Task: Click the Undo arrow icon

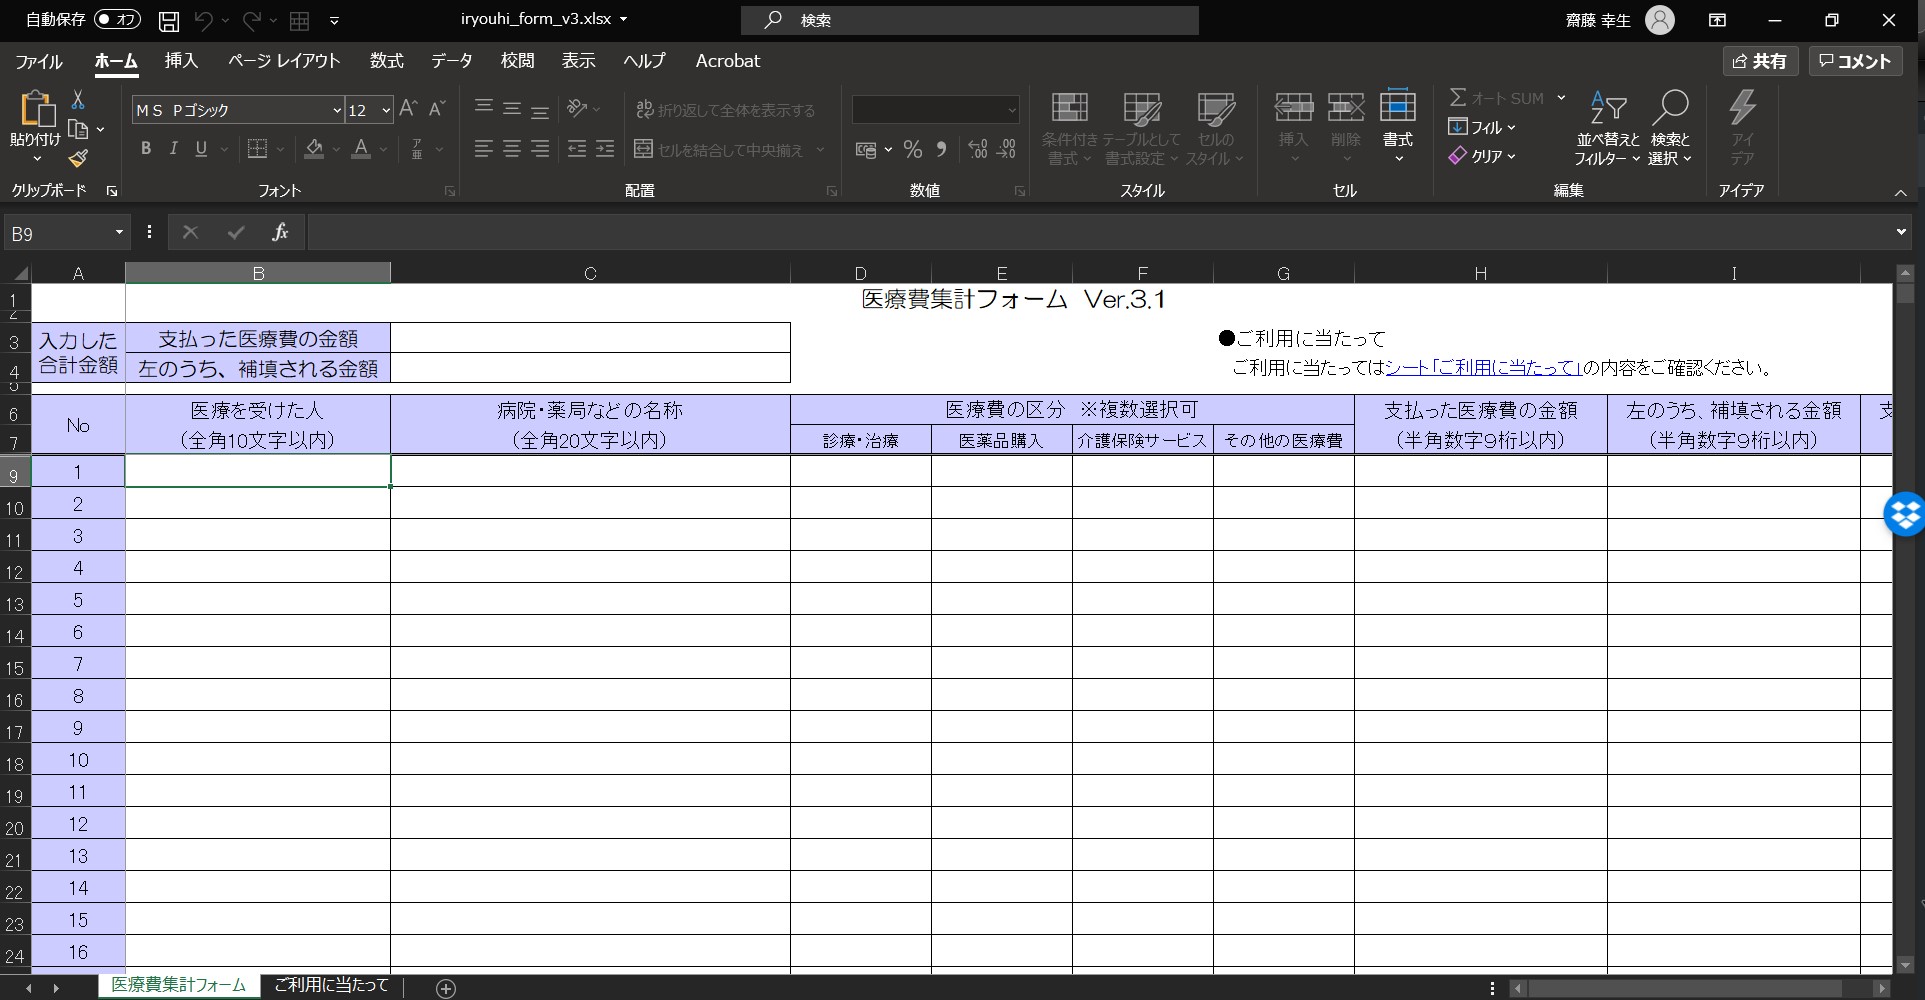Action: 203,20
